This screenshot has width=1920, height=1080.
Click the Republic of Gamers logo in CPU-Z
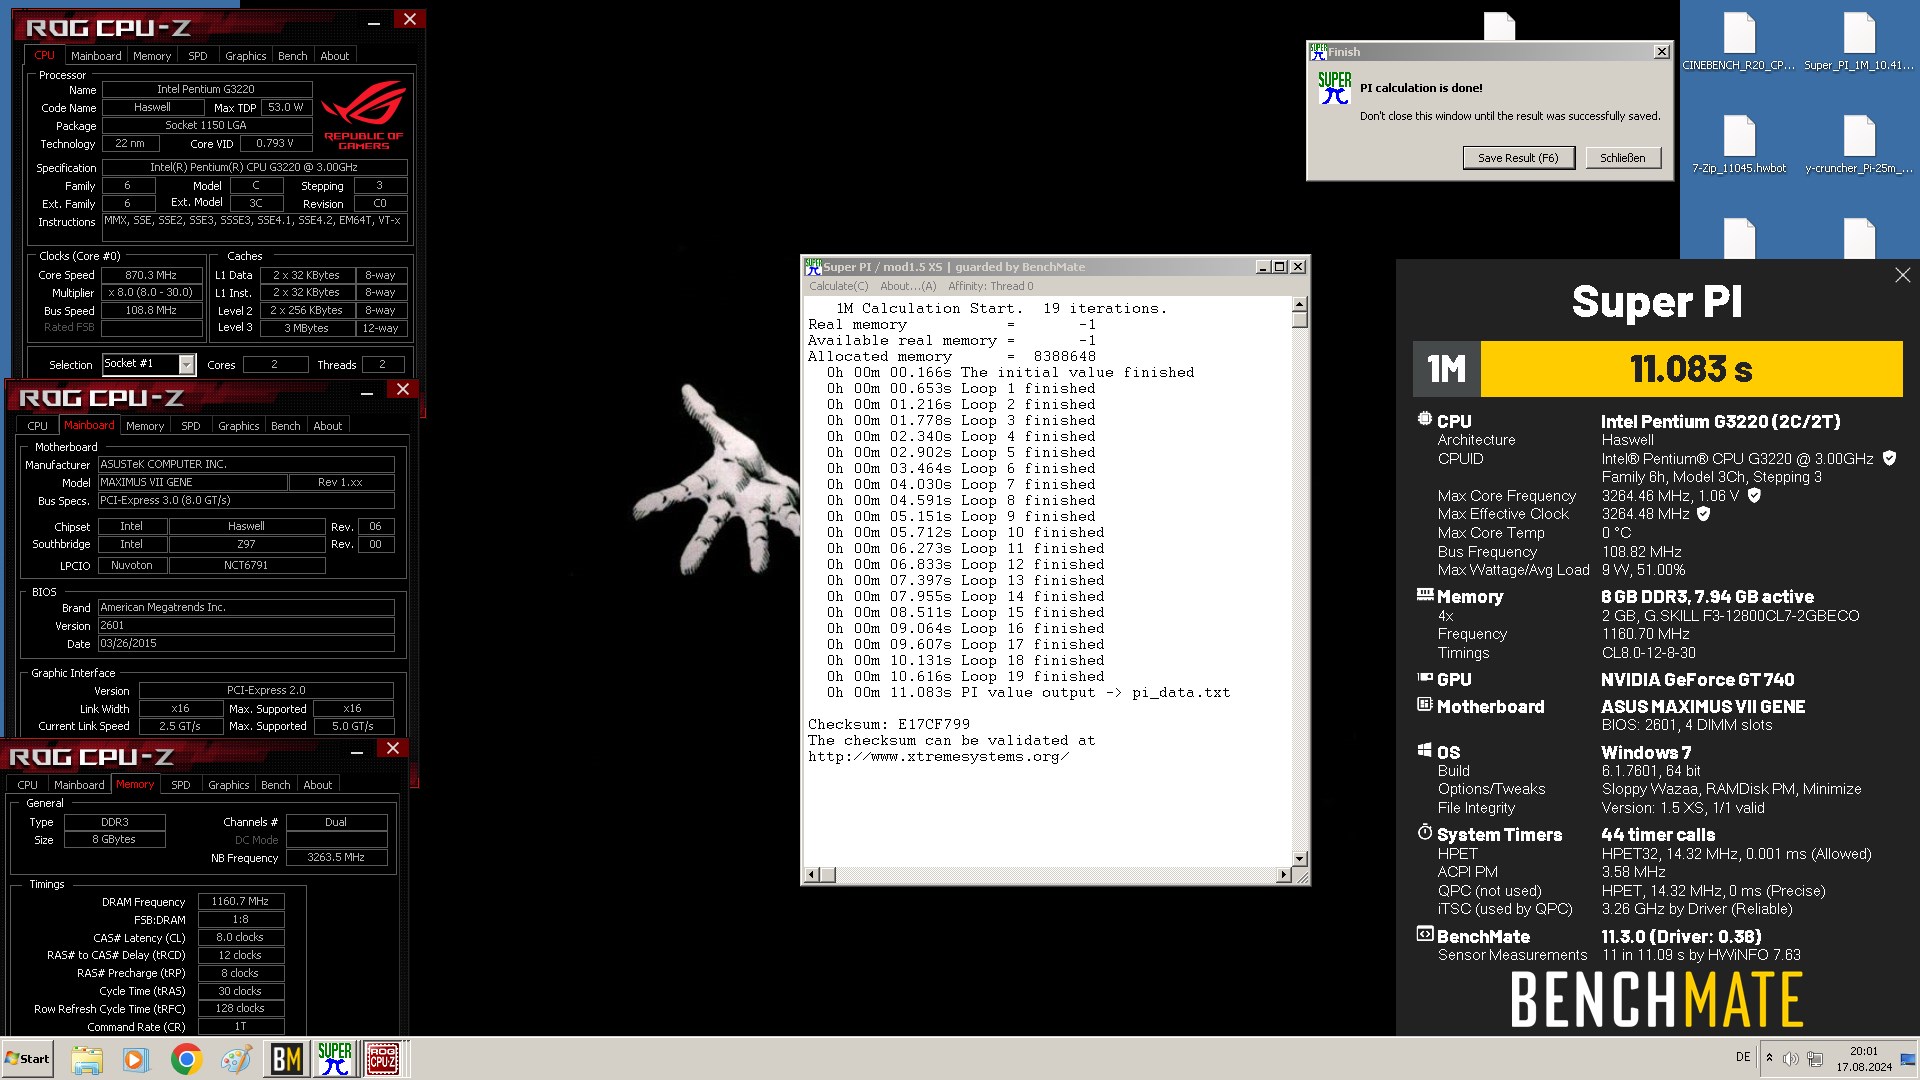pos(363,115)
